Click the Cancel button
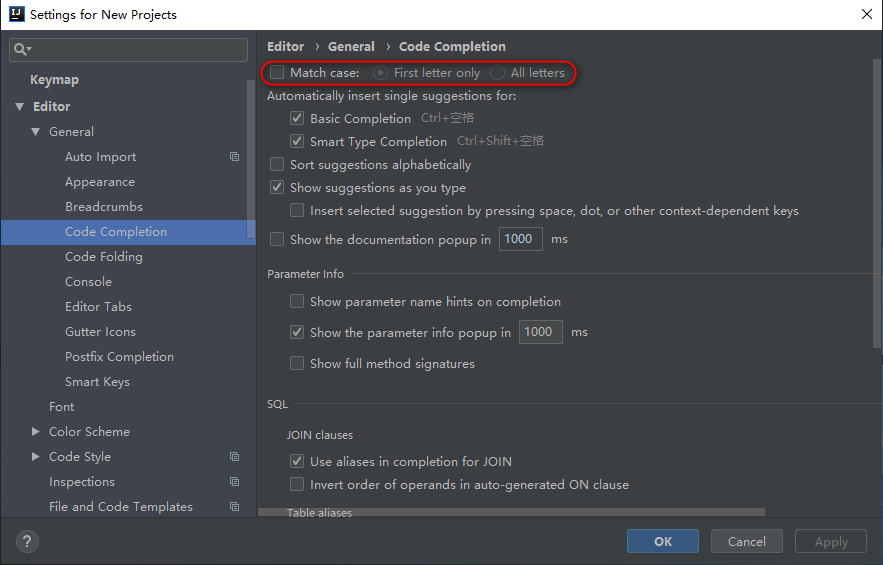Image resolution: width=883 pixels, height=565 pixels. click(x=747, y=541)
